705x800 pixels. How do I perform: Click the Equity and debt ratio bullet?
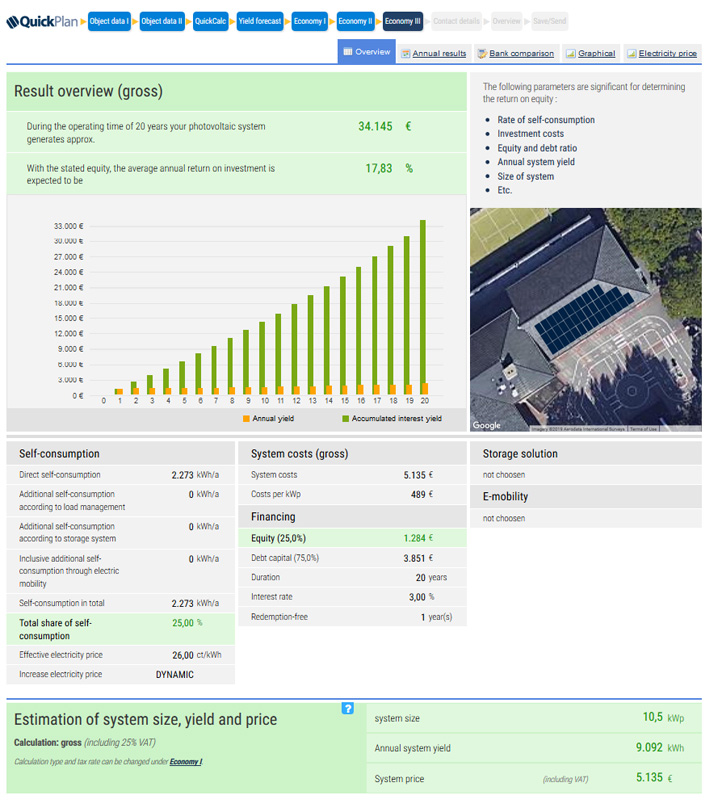(537, 148)
